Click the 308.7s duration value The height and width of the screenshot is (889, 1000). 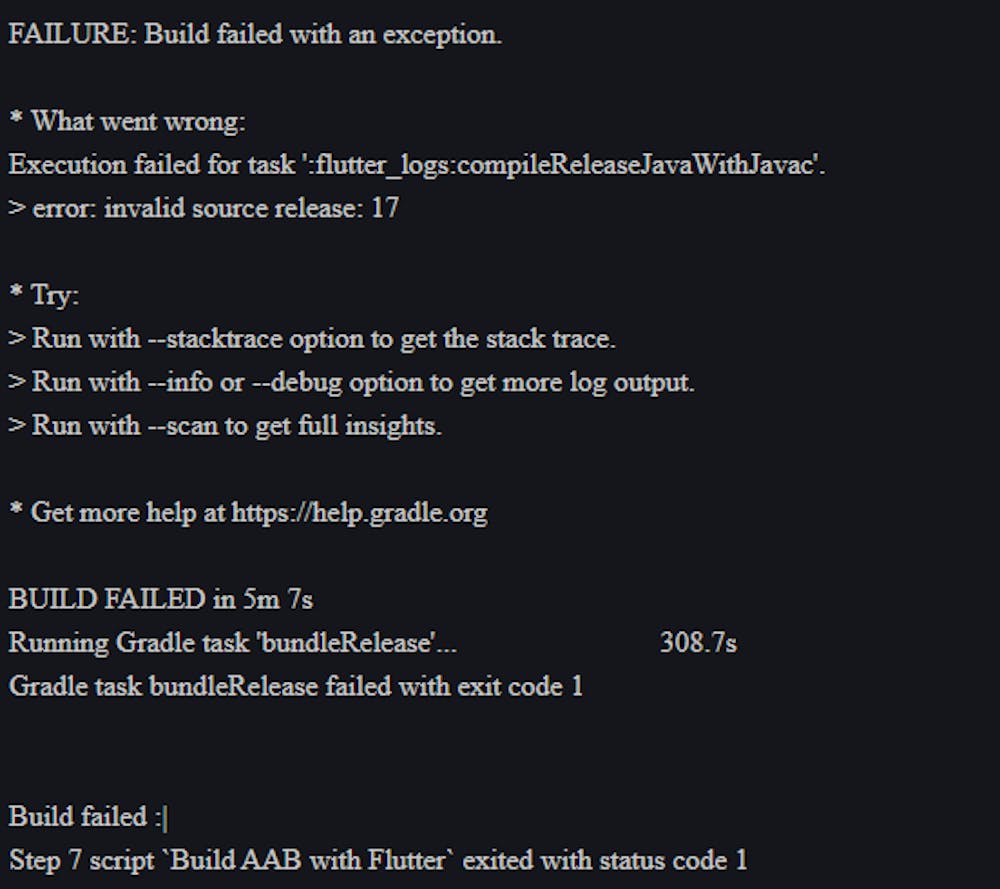(x=698, y=642)
